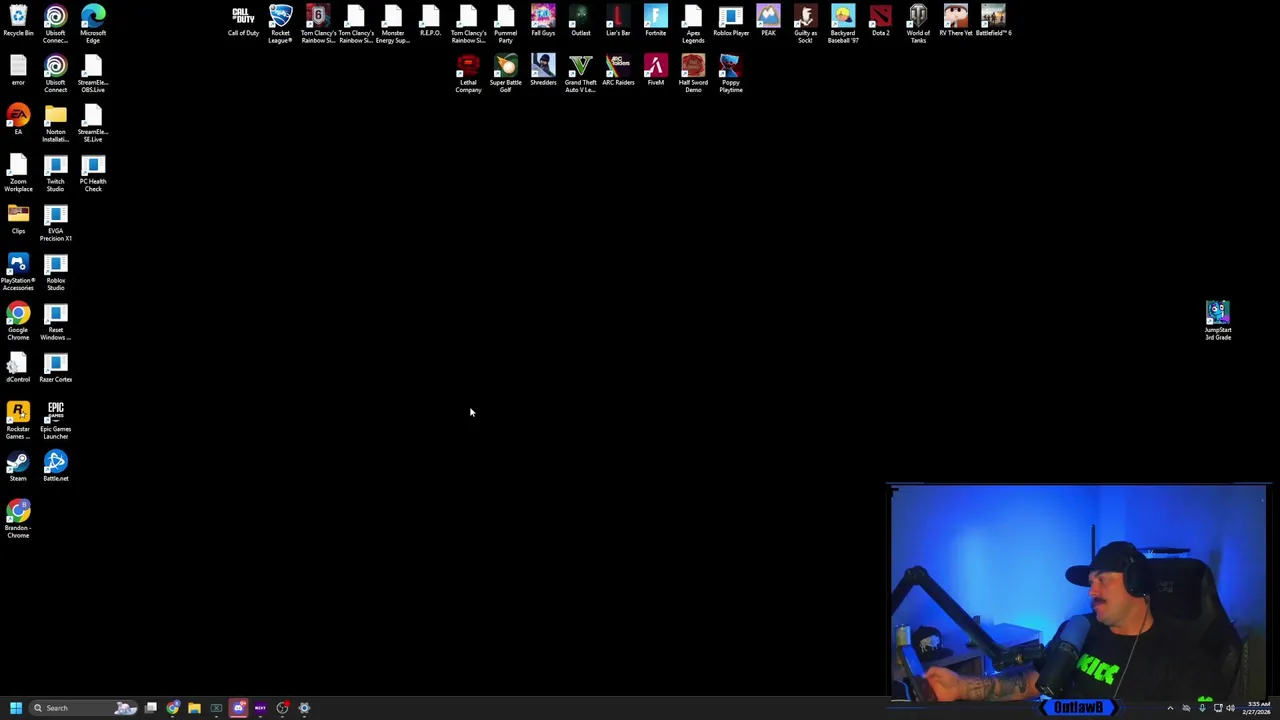1280x720 pixels.
Task: Select the Roblox Studio desktop icon
Action: [55, 272]
